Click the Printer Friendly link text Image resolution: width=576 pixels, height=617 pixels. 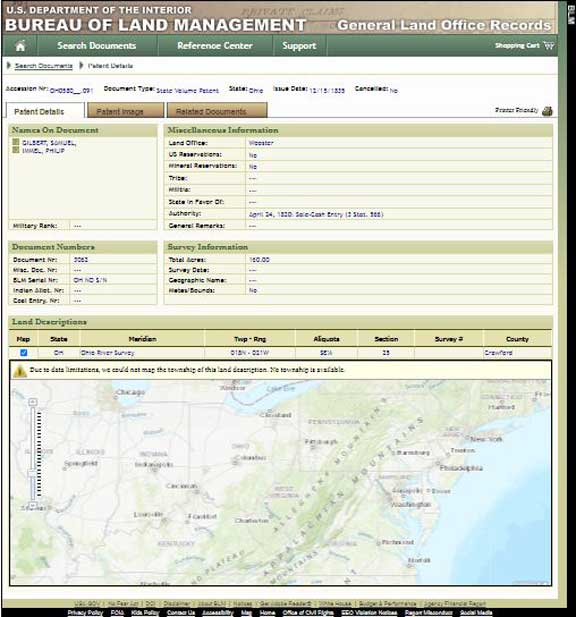[x=517, y=110]
